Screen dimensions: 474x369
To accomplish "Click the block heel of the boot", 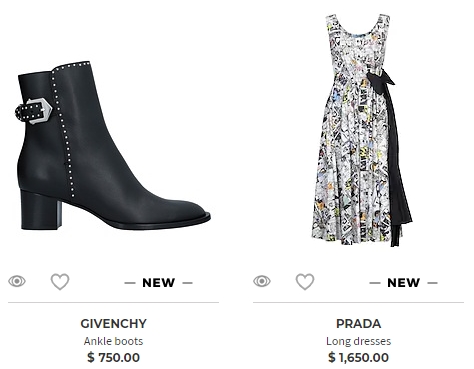I will [41, 210].
